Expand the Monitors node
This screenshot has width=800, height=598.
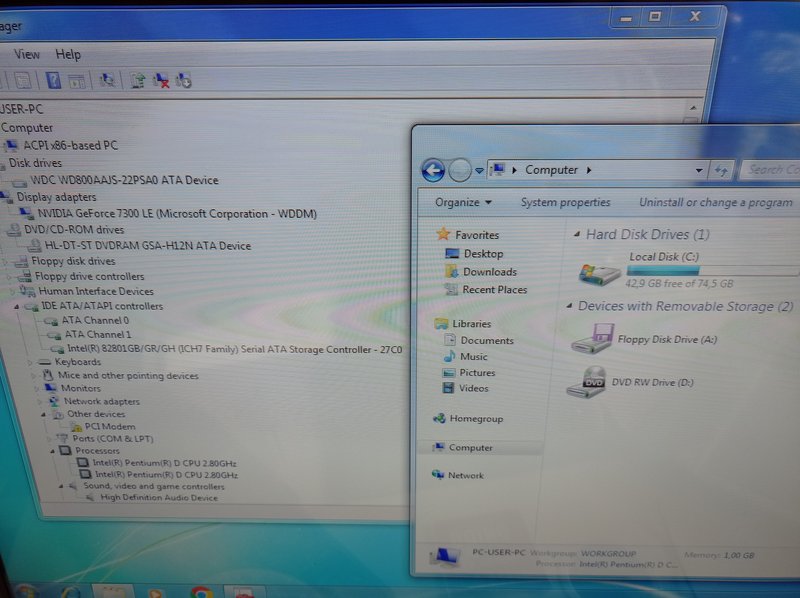coord(37,389)
